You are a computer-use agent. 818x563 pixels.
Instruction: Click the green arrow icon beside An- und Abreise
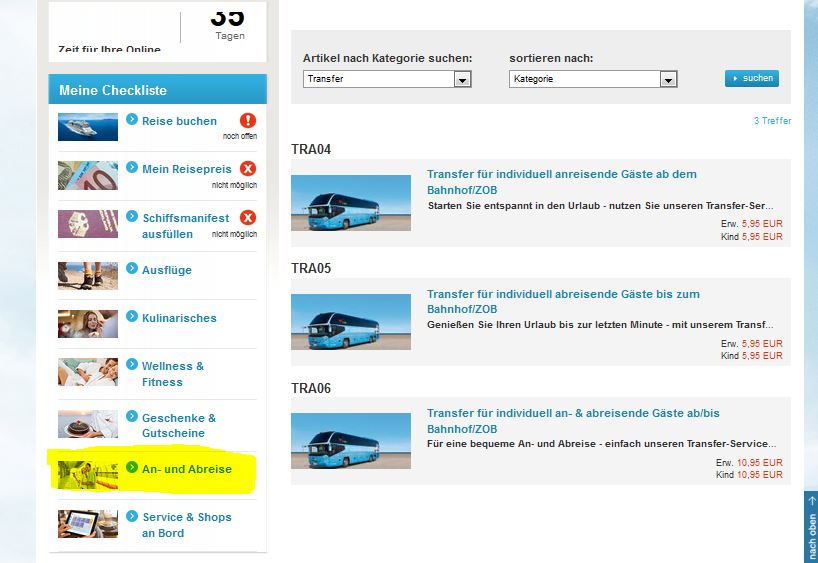[x=133, y=467]
